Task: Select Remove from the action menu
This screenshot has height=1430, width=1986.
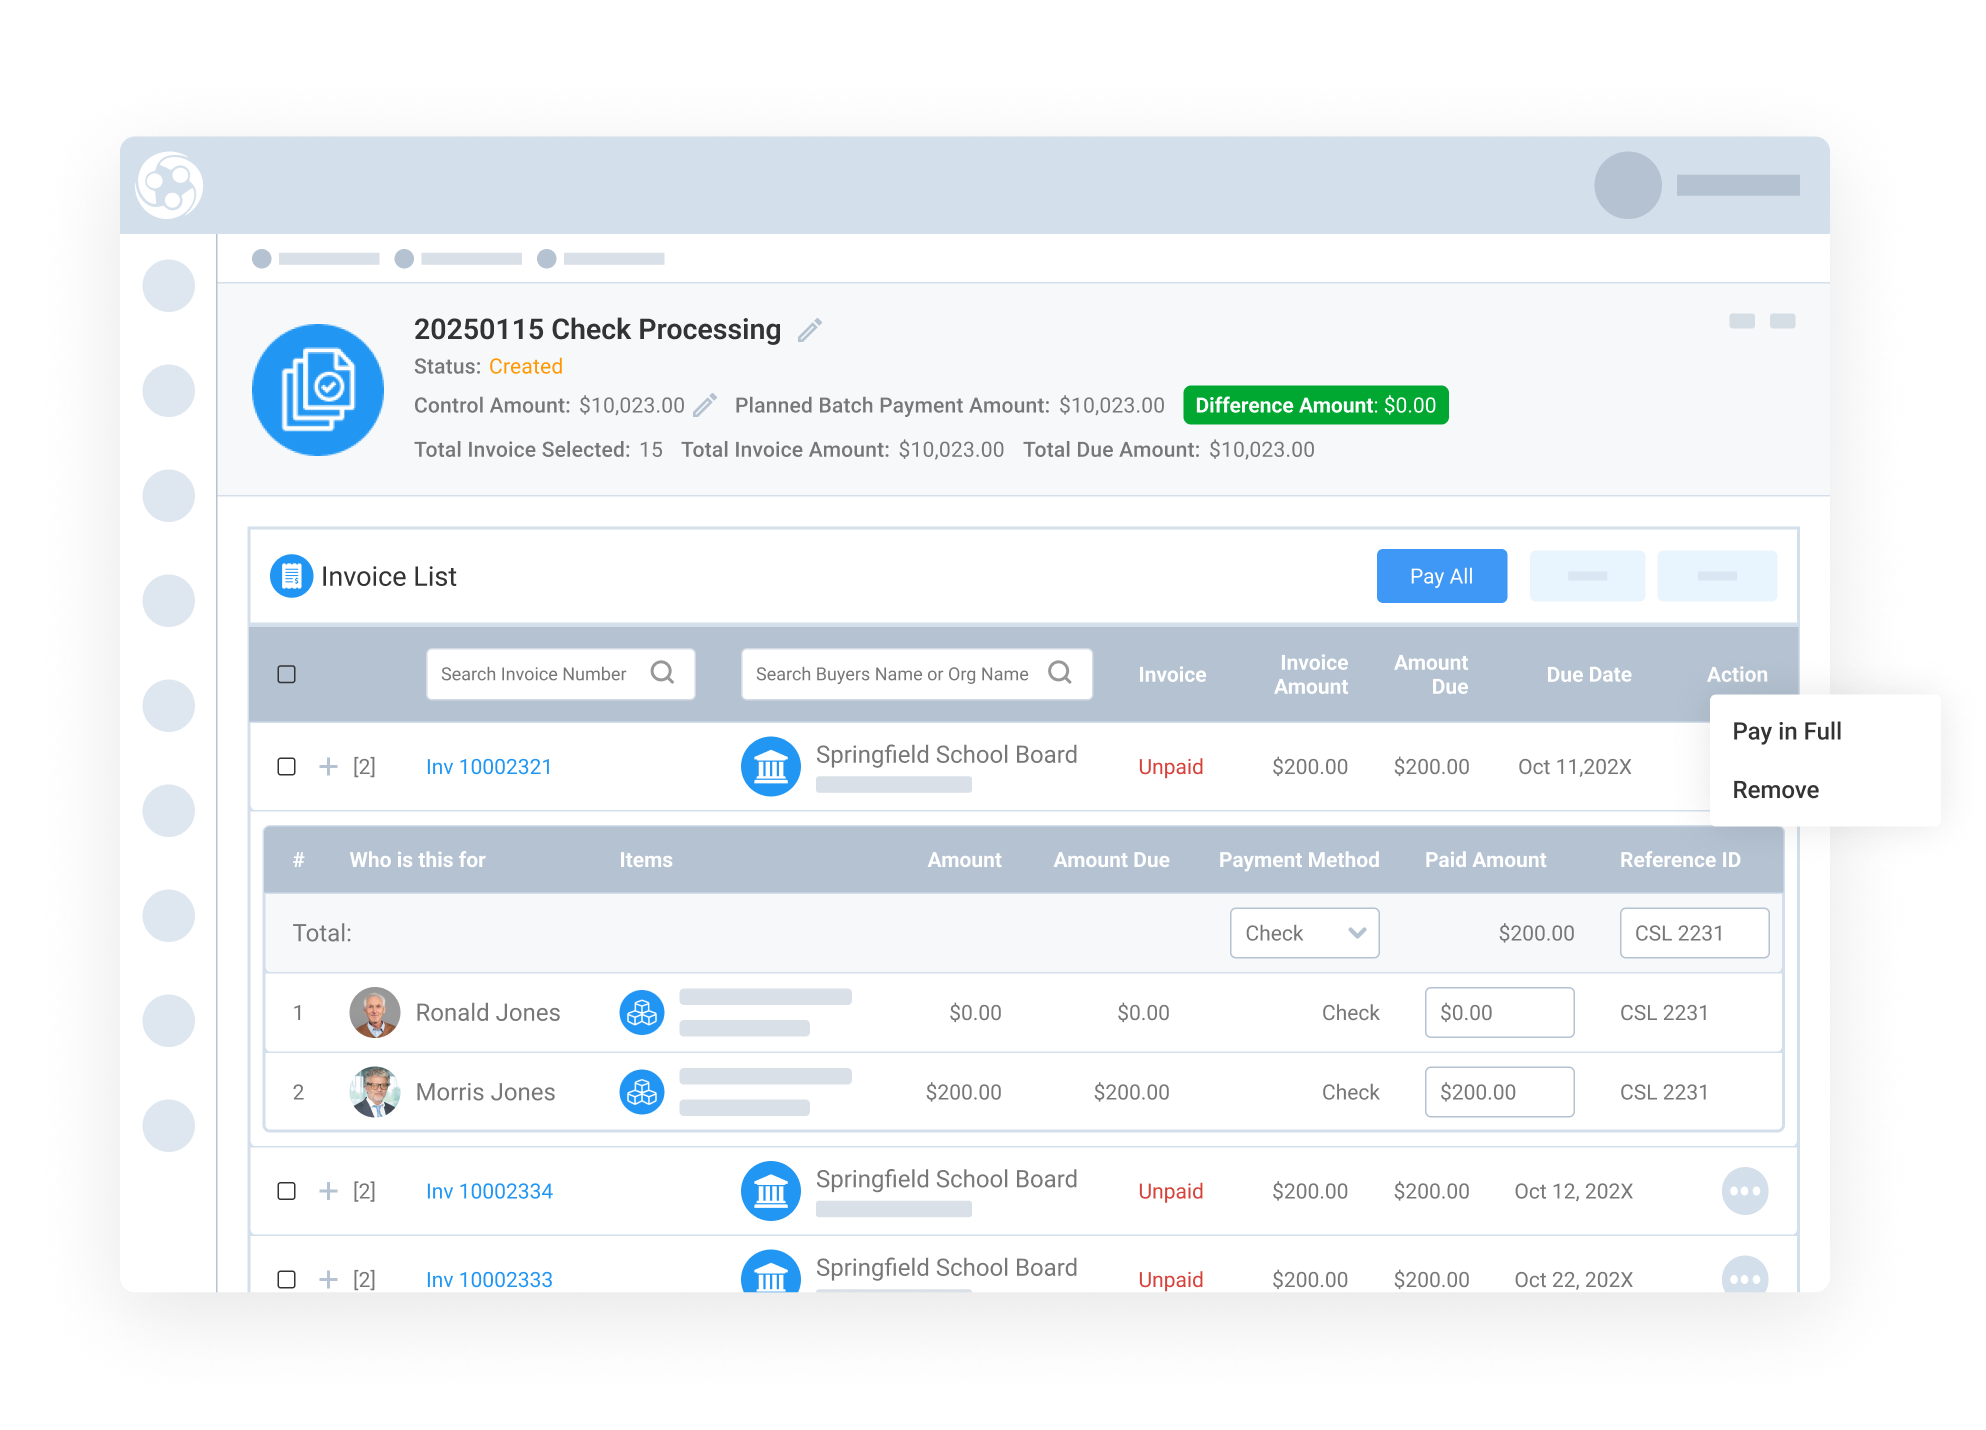Action: click(1776, 789)
